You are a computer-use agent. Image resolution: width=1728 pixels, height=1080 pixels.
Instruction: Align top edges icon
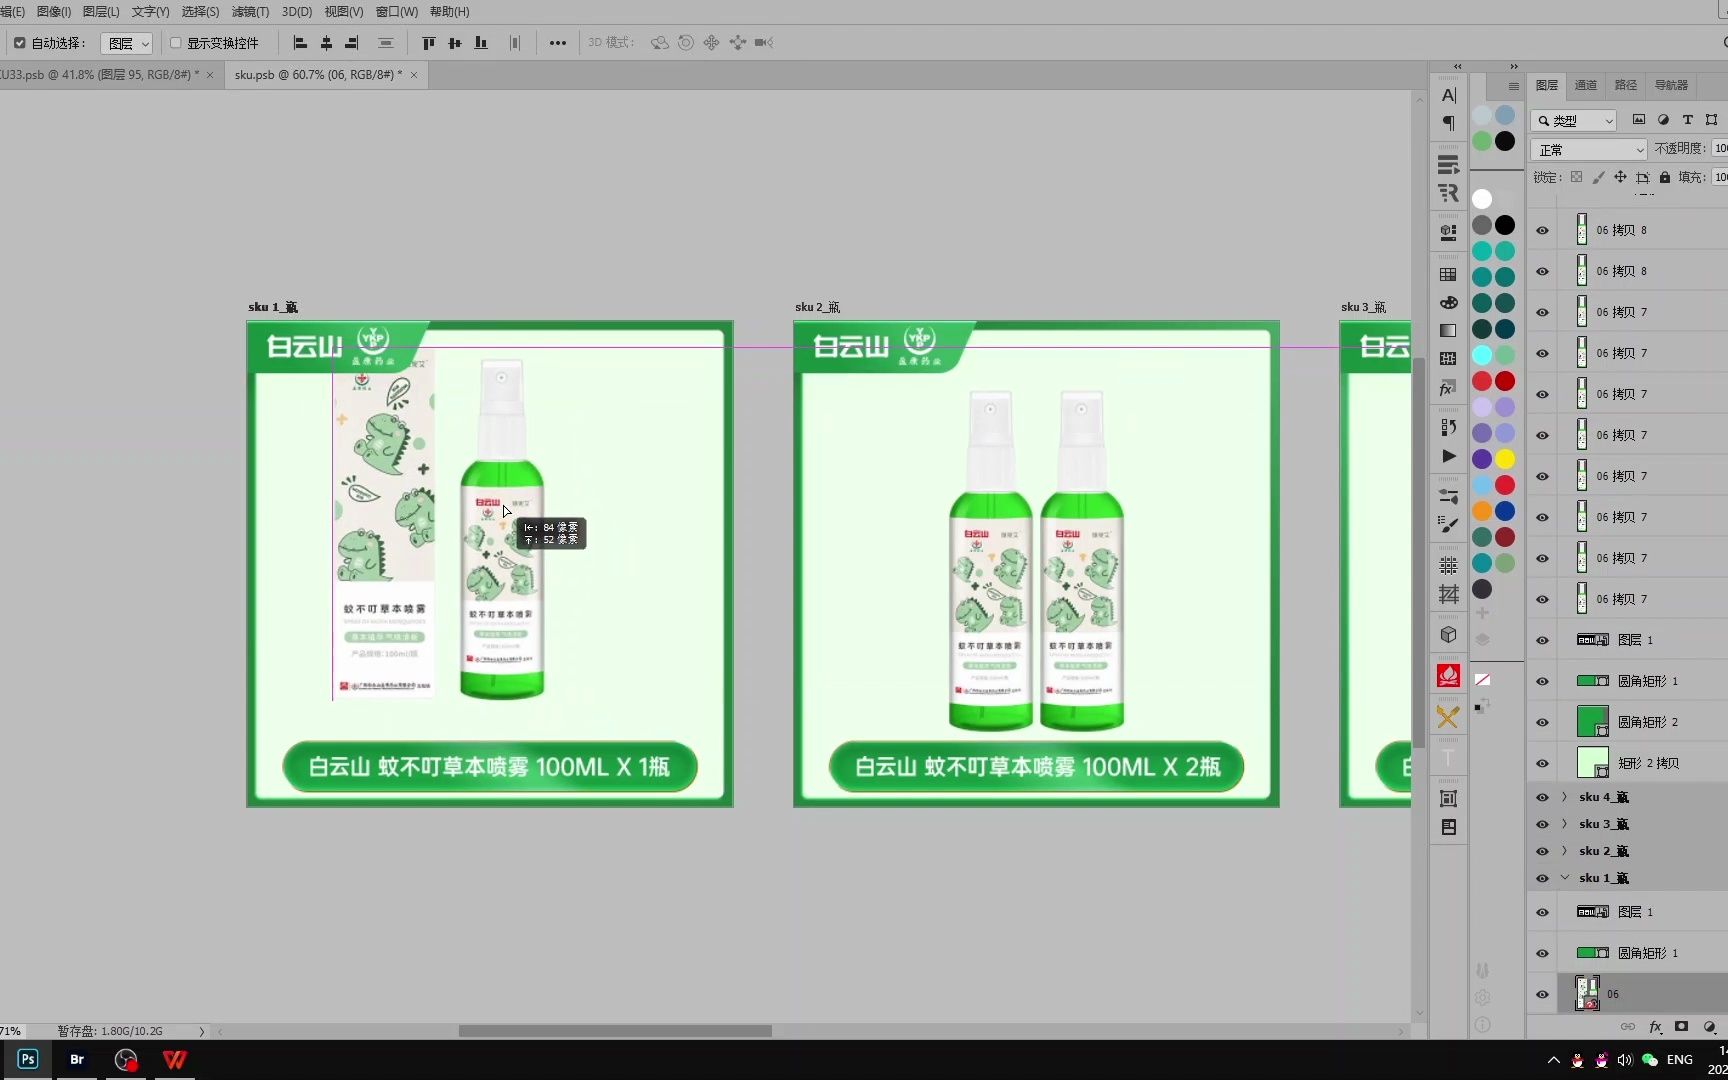pyautogui.click(x=429, y=43)
